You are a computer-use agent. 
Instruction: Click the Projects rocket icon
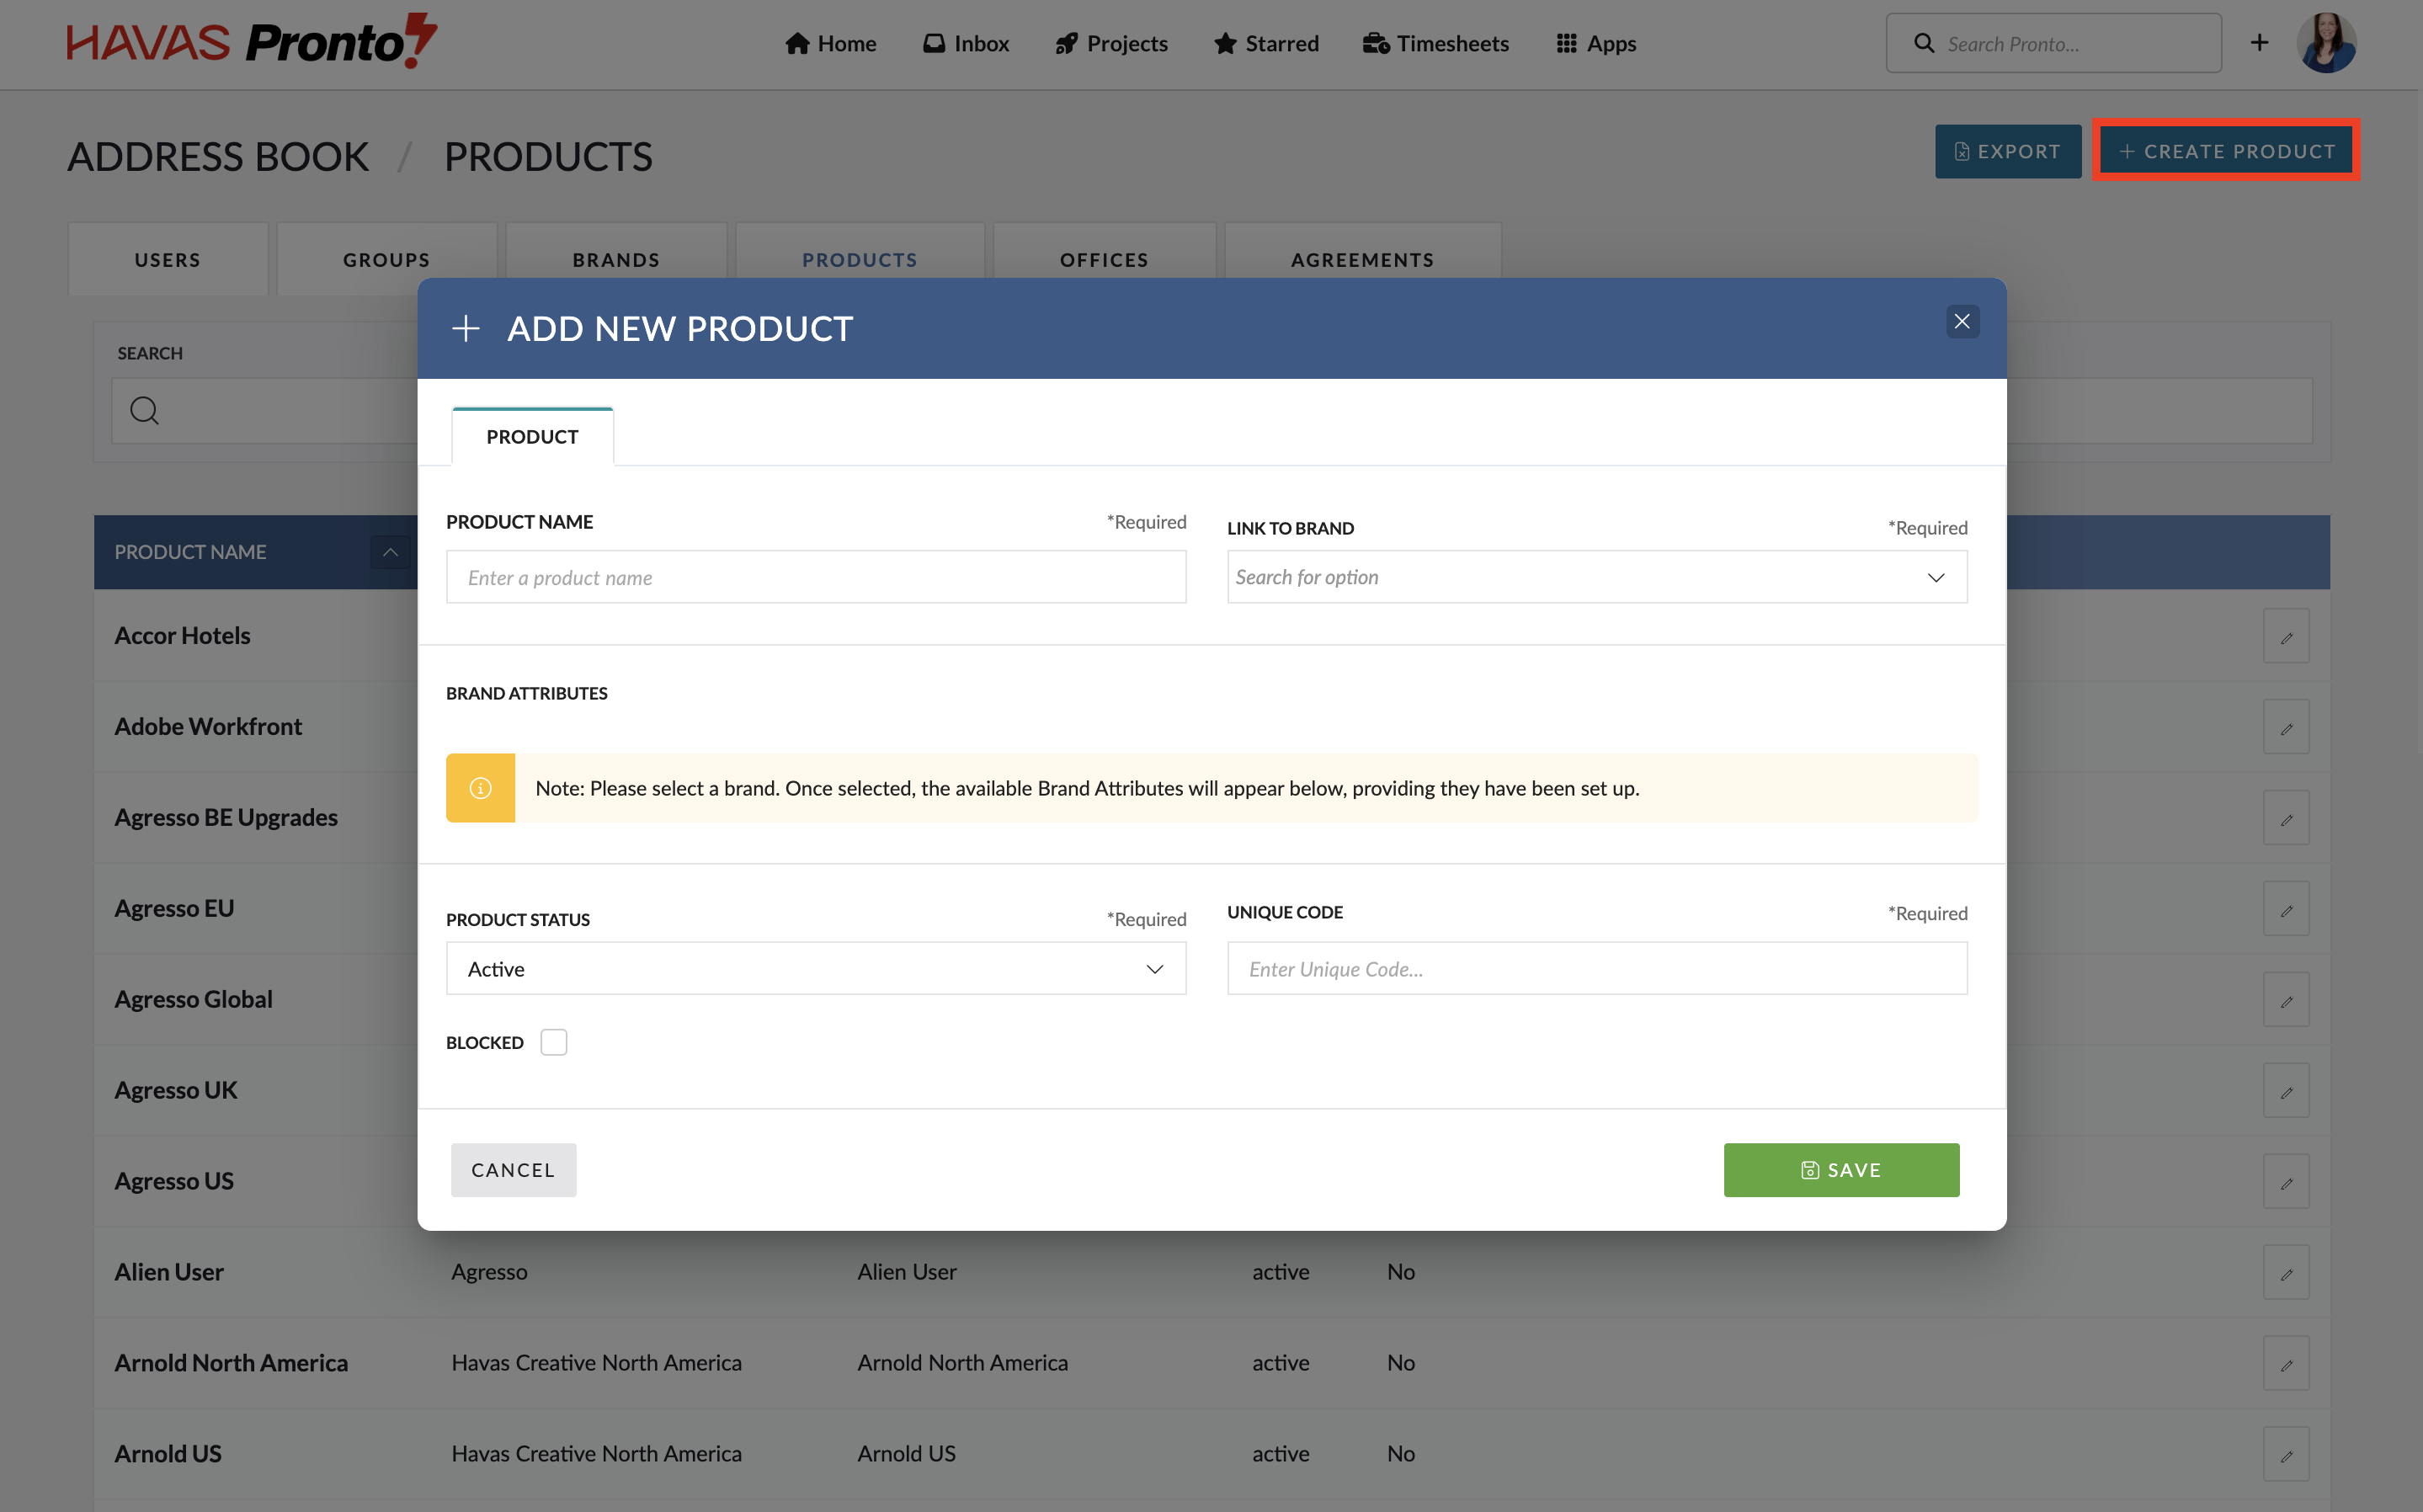pos(1066,43)
